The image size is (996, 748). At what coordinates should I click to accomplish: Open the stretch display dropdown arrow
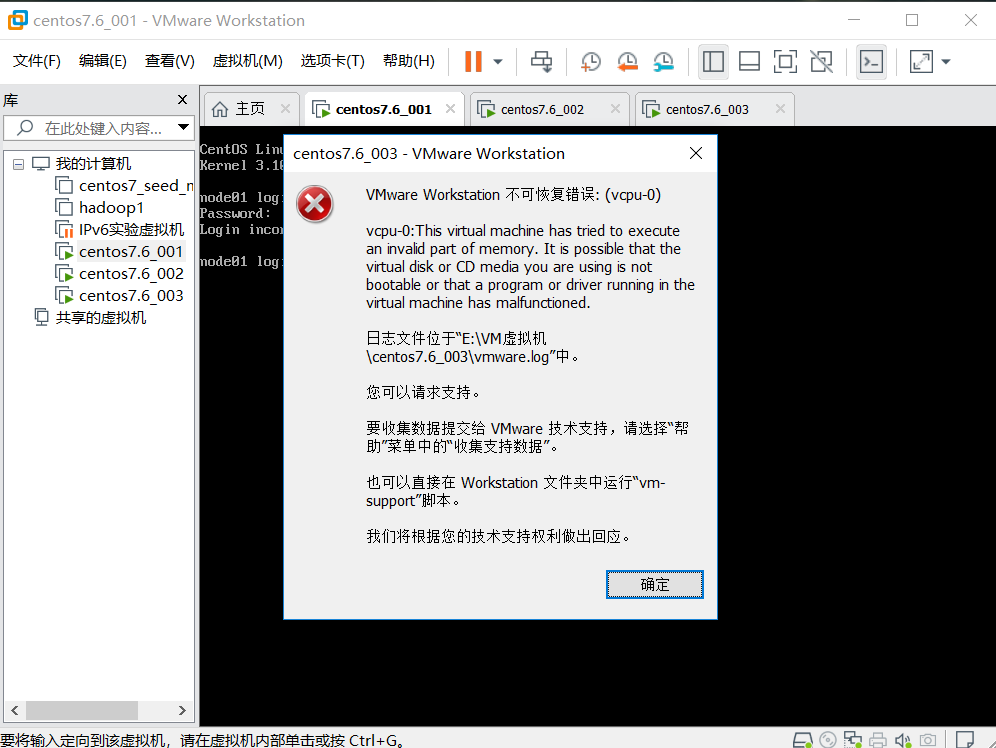pos(946,62)
